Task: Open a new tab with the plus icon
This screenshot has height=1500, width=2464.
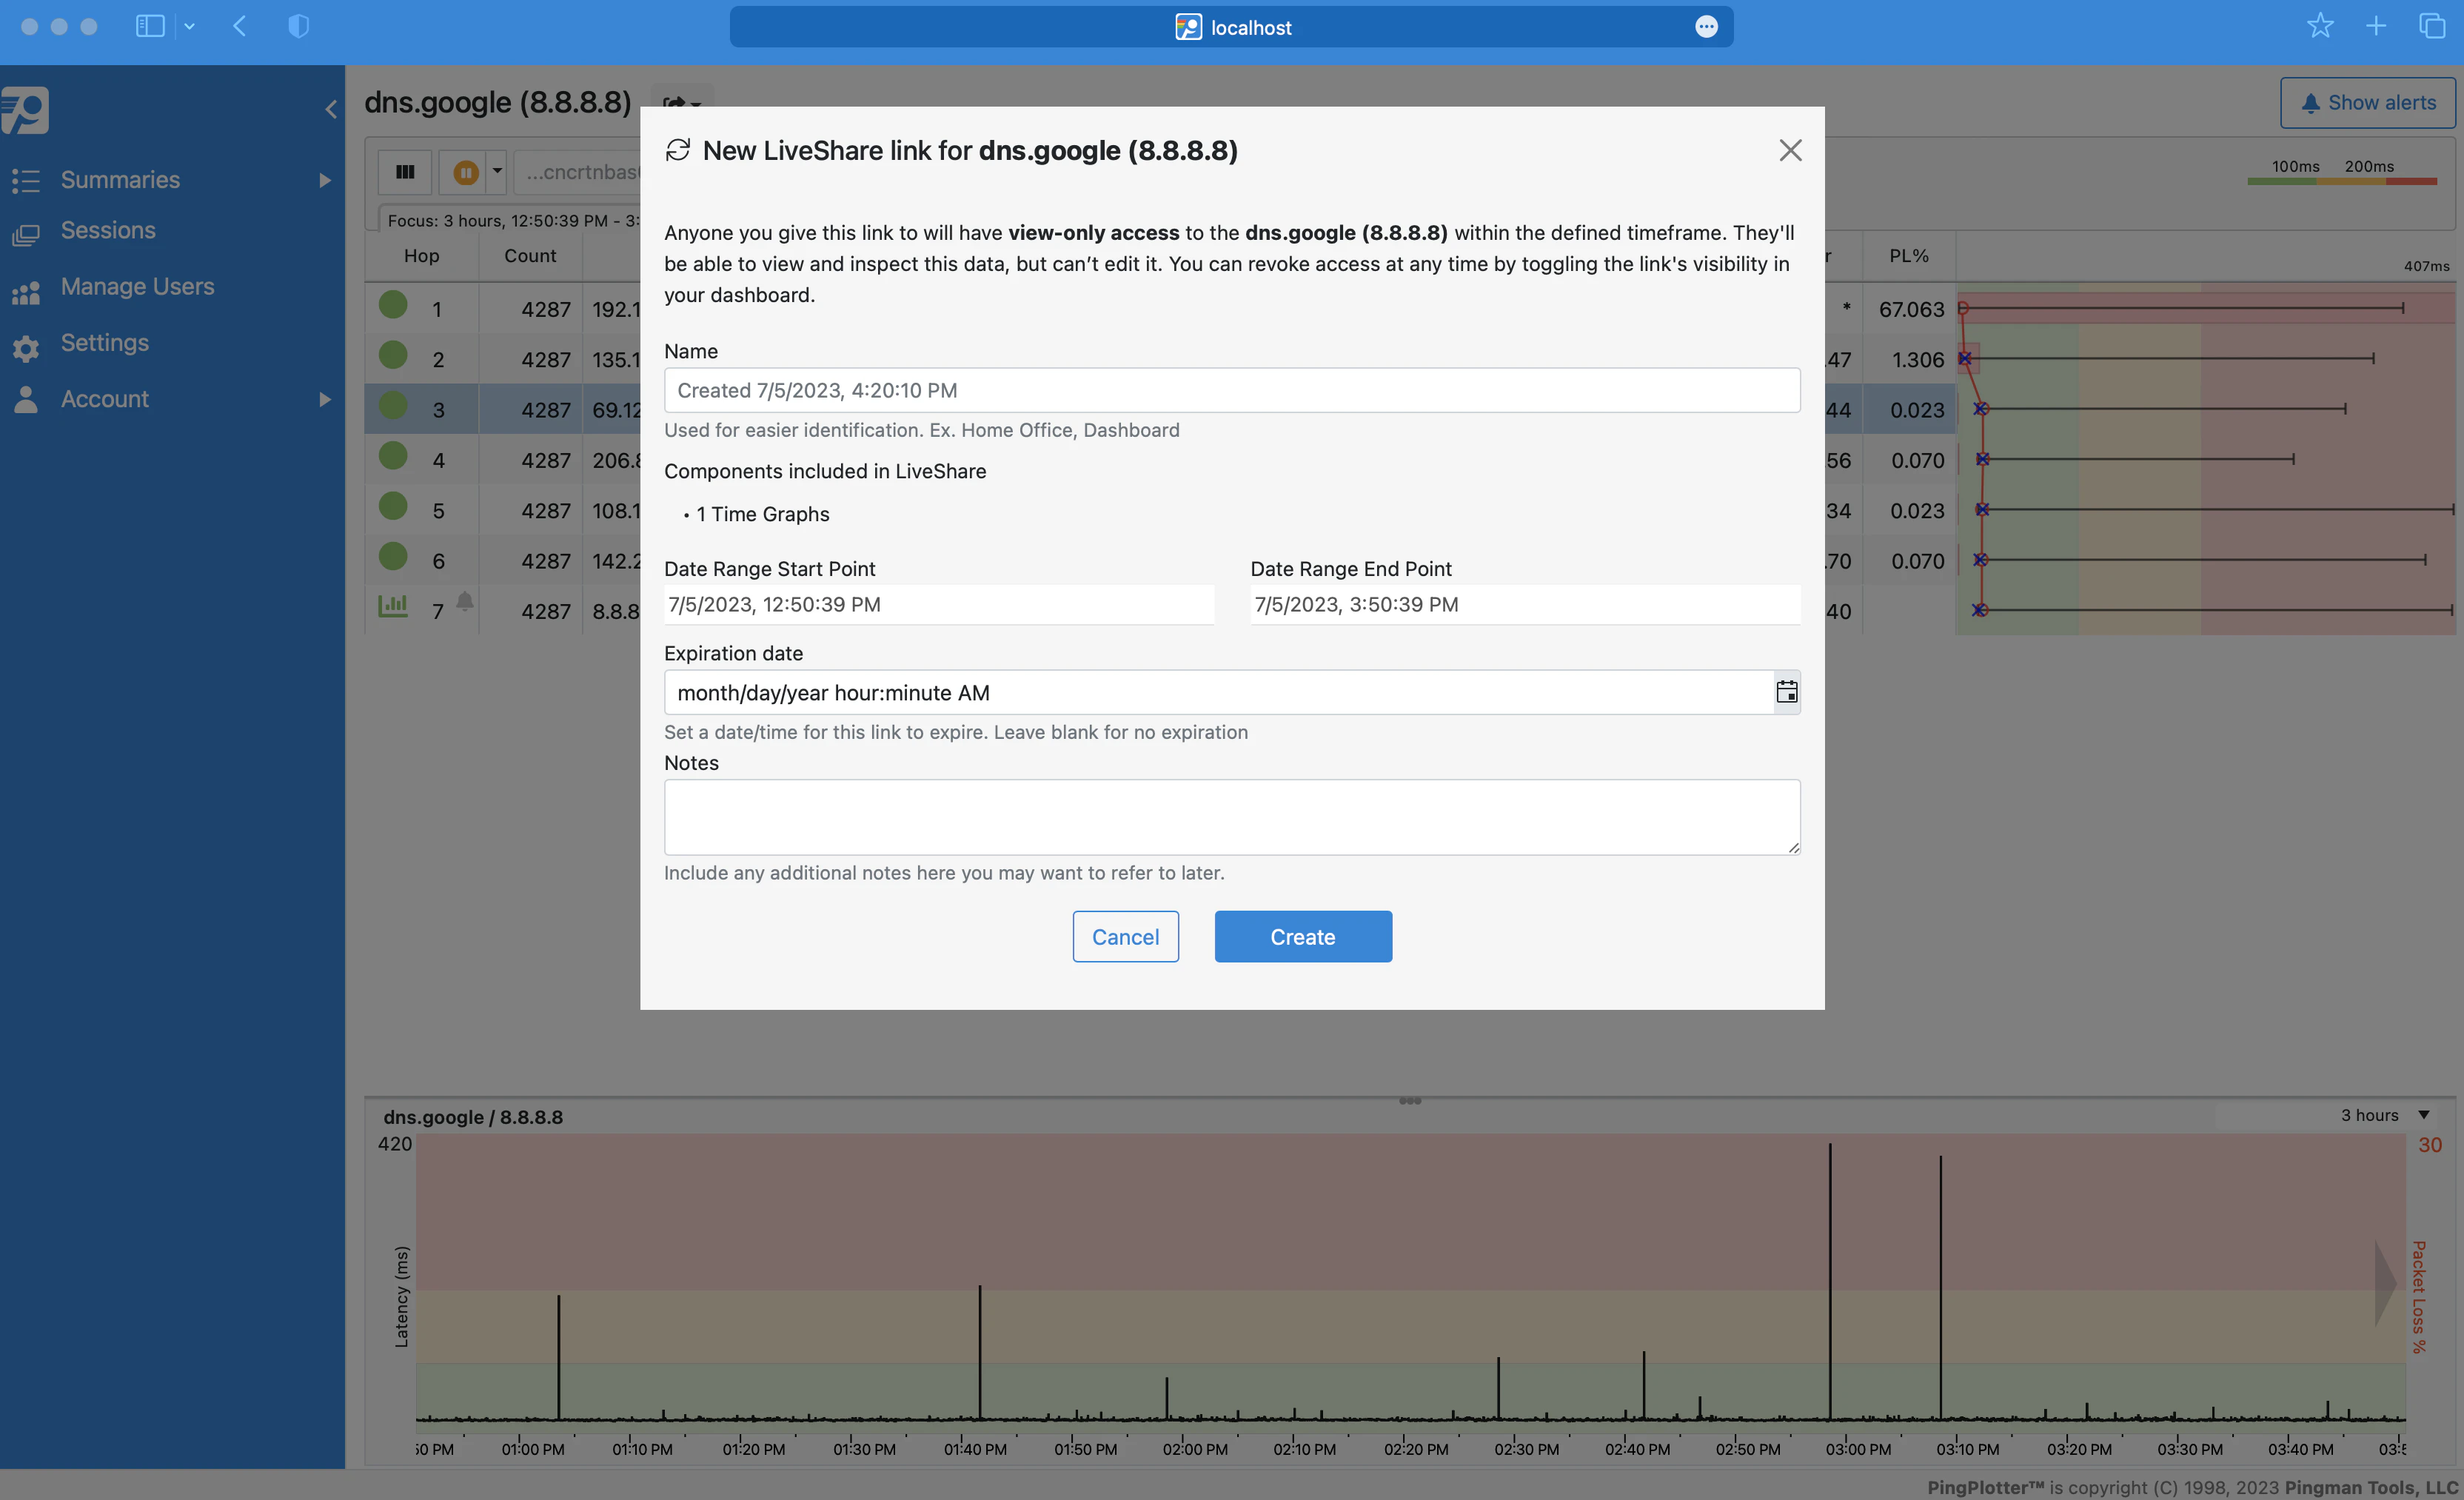Action: [2376, 26]
